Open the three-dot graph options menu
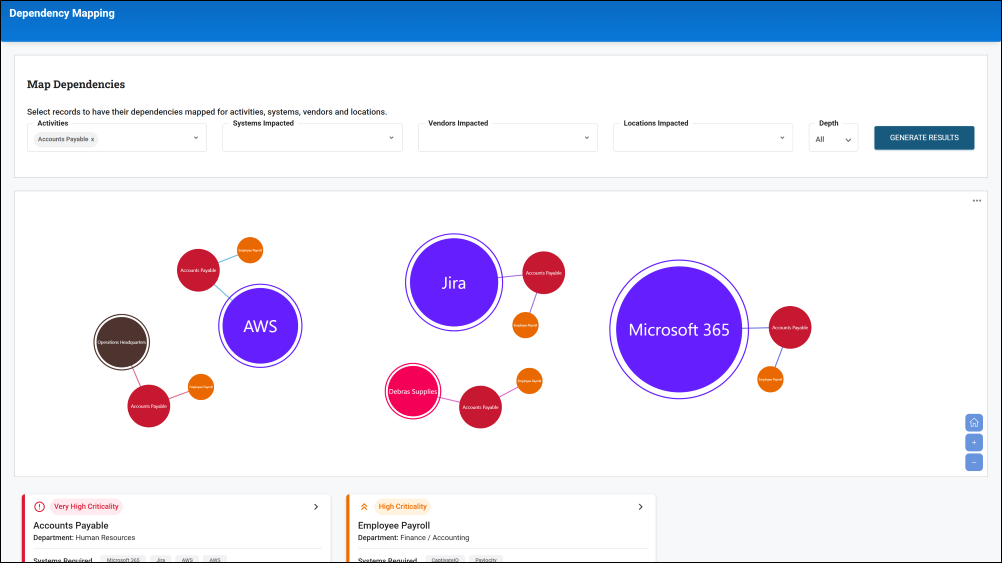Viewport: 1002px width, 563px height. pos(976,201)
